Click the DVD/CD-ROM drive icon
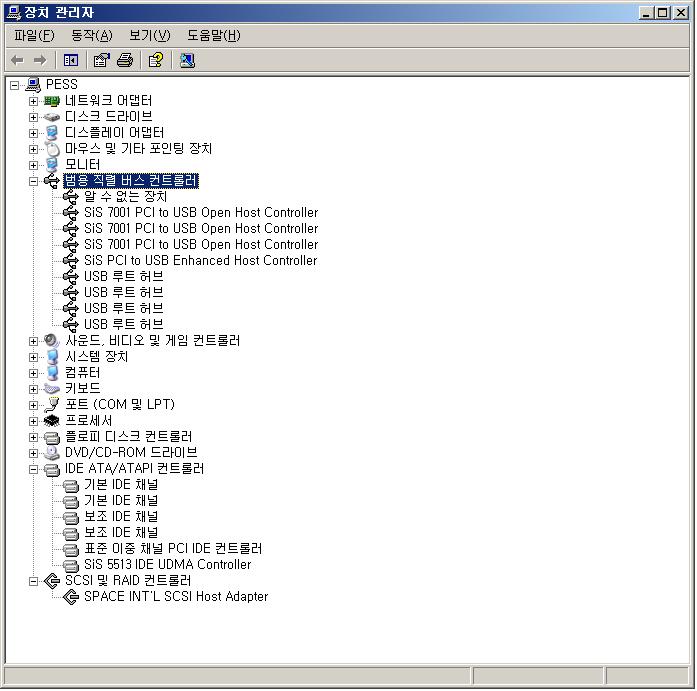697x691 pixels. pos(52,453)
